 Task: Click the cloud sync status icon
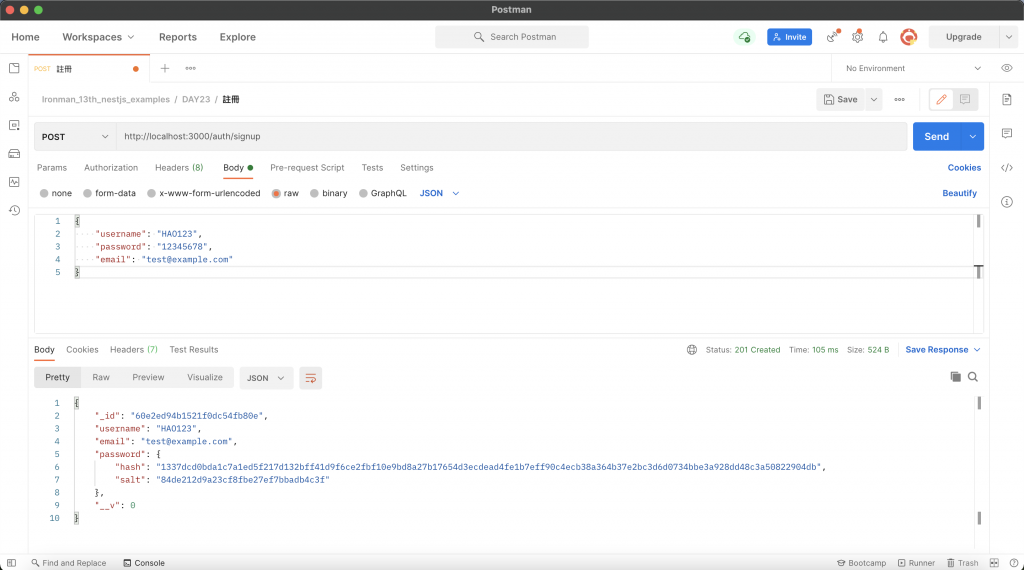pyautogui.click(x=744, y=37)
